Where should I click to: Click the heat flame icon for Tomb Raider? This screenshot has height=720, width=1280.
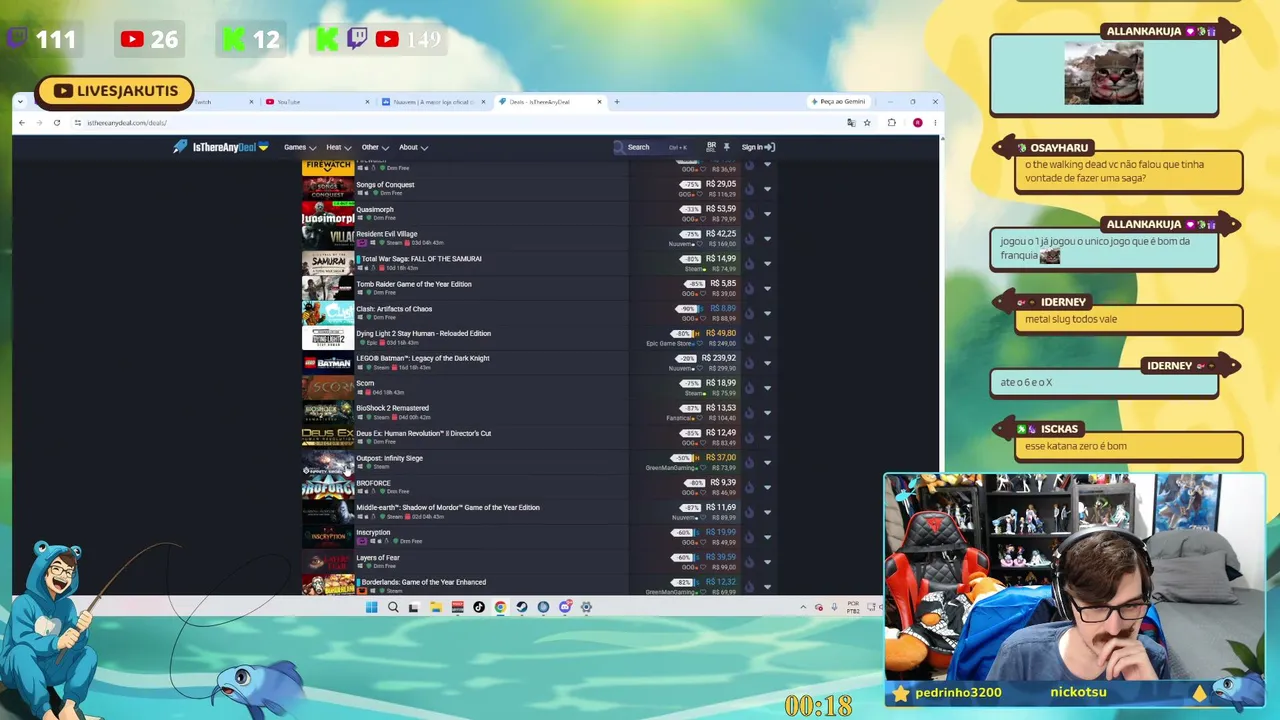(x=749, y=288)
